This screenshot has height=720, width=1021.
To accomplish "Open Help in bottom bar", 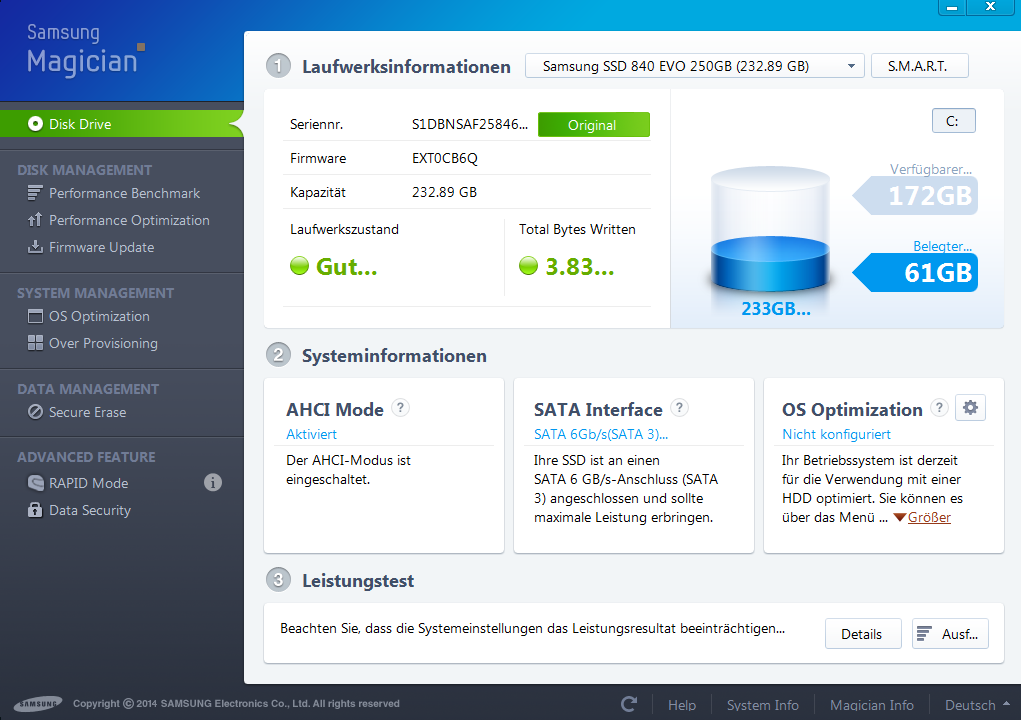I will [x=682, y=705].
